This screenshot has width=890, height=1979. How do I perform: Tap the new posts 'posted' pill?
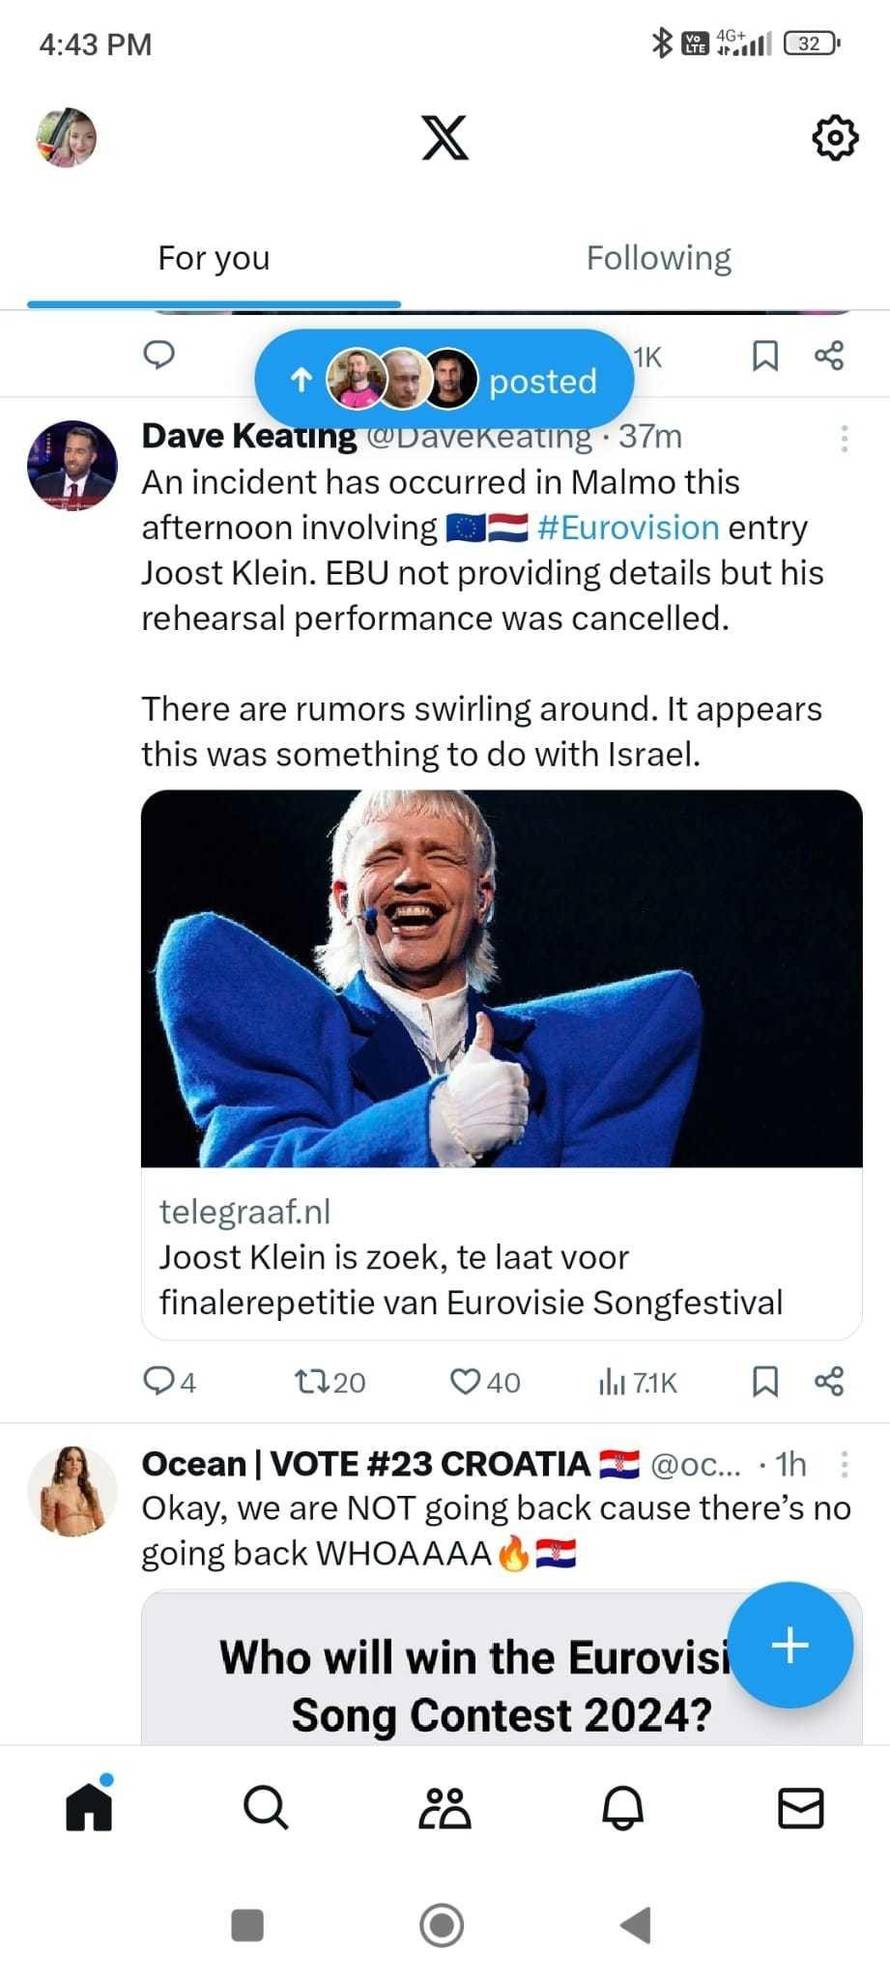tap(444, 380)
